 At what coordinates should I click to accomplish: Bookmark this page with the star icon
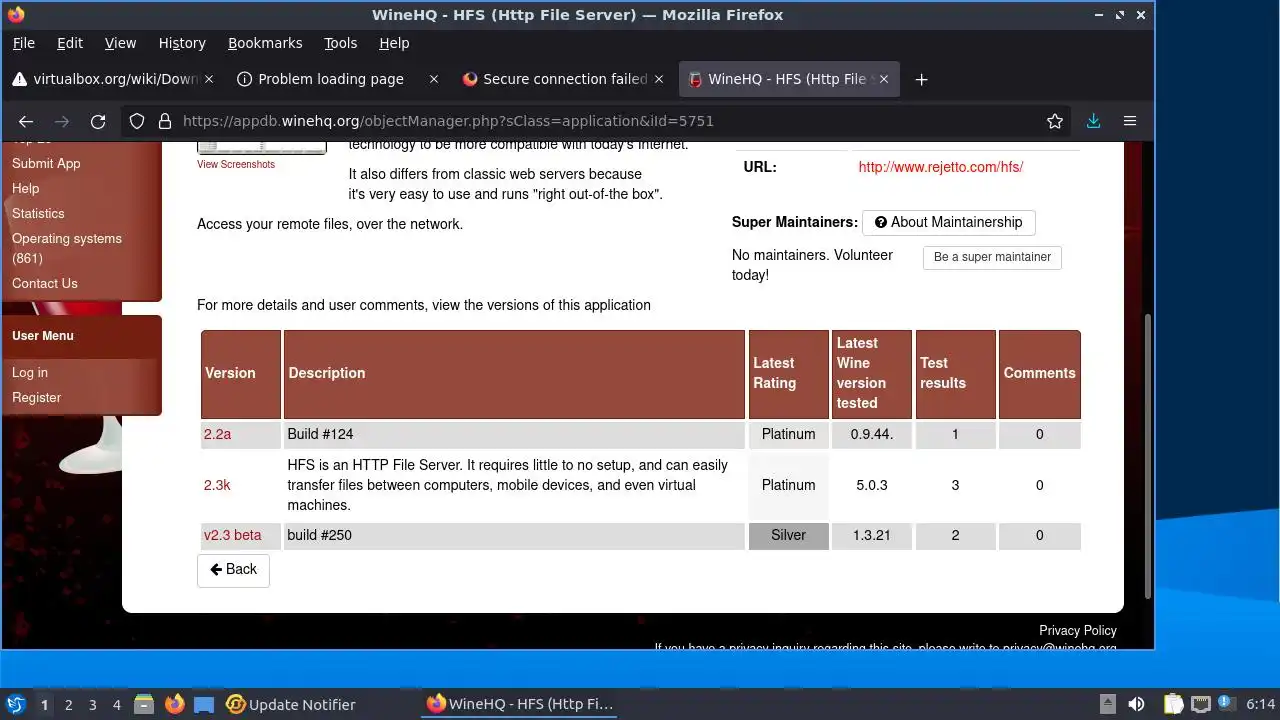point(1055,121)
